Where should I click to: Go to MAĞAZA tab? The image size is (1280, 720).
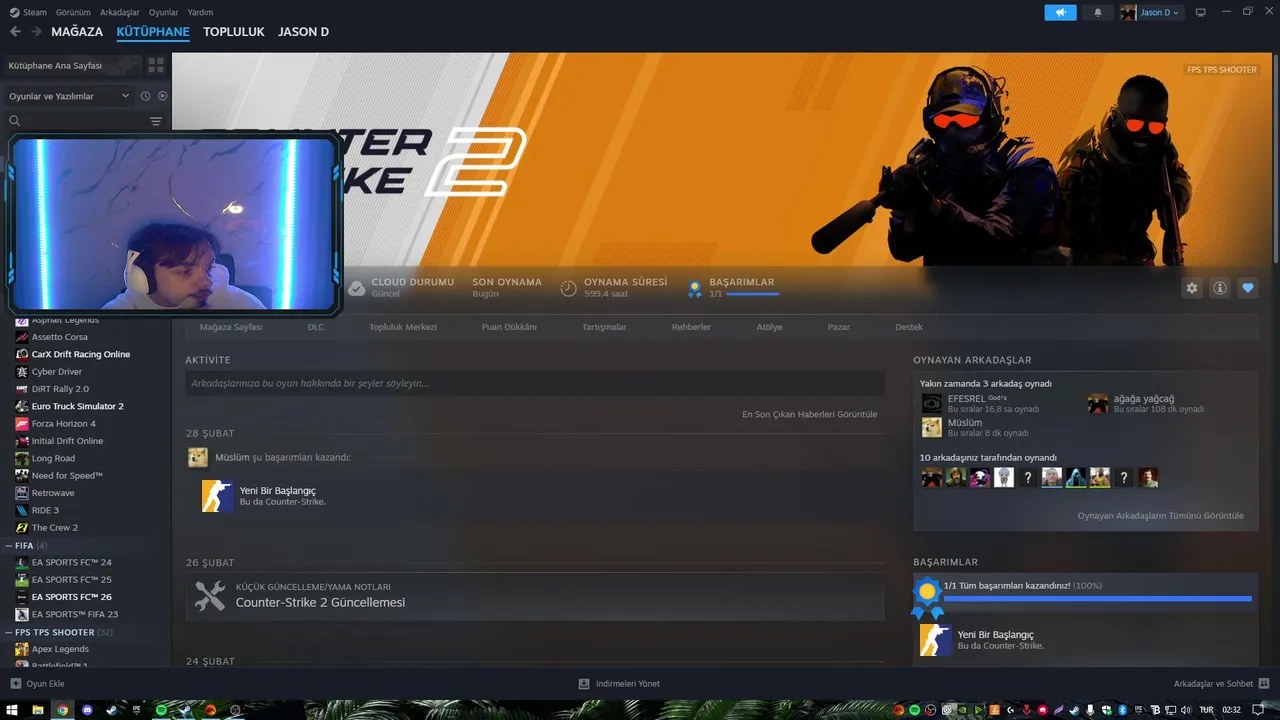77,32
